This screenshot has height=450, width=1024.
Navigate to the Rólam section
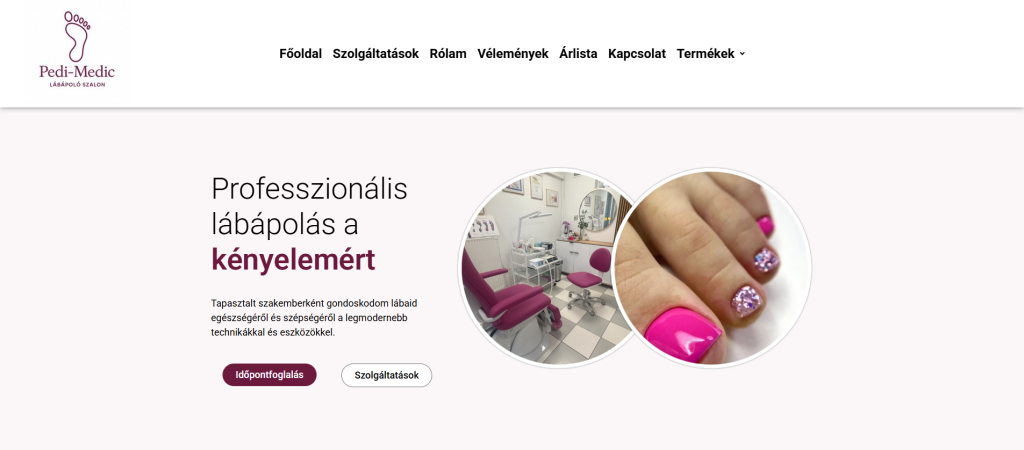pyautogui.click(x=448, y=54)
